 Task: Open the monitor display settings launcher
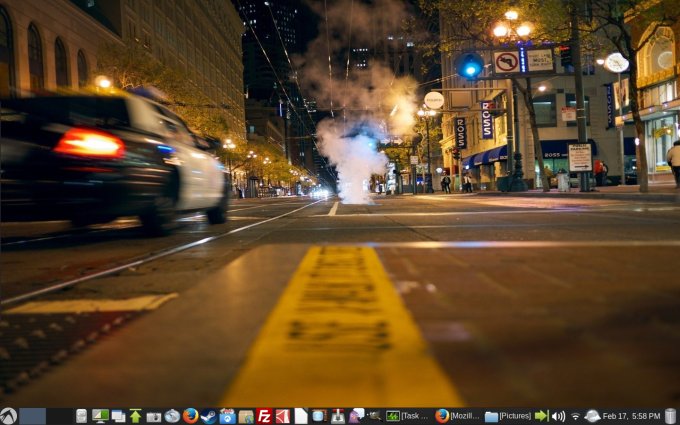100,416
